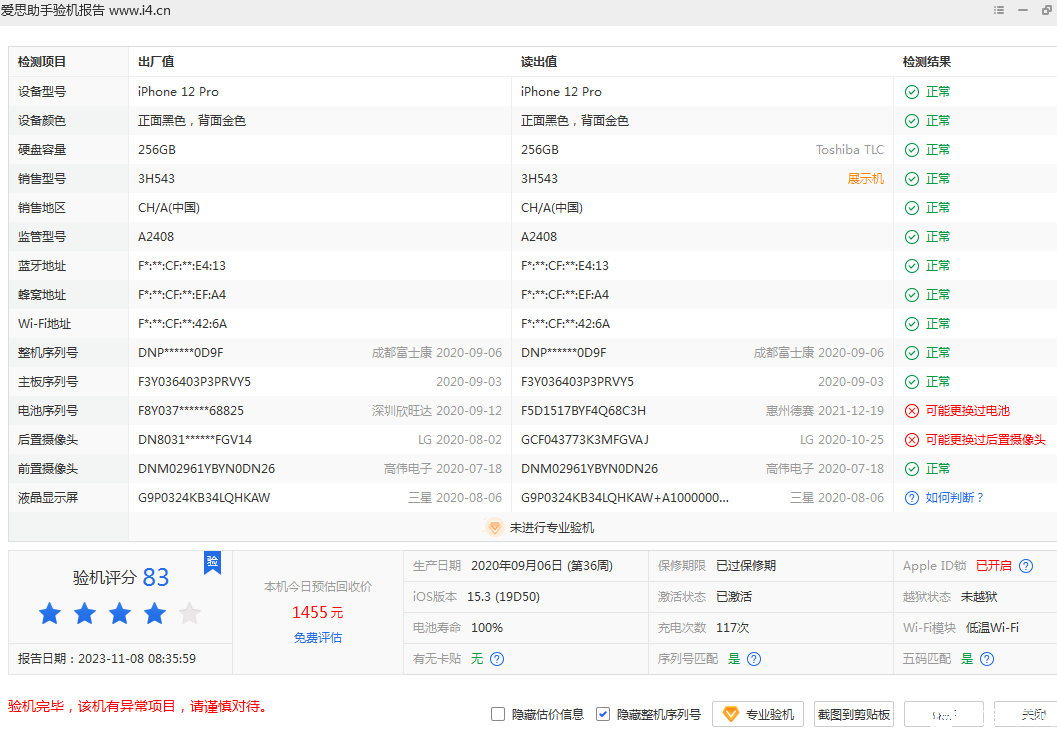Viewport: 1057px width, 730px height.
Task: Click read battery serial F5D1517BYF4Q68C3H
Action: coord(583,410)
